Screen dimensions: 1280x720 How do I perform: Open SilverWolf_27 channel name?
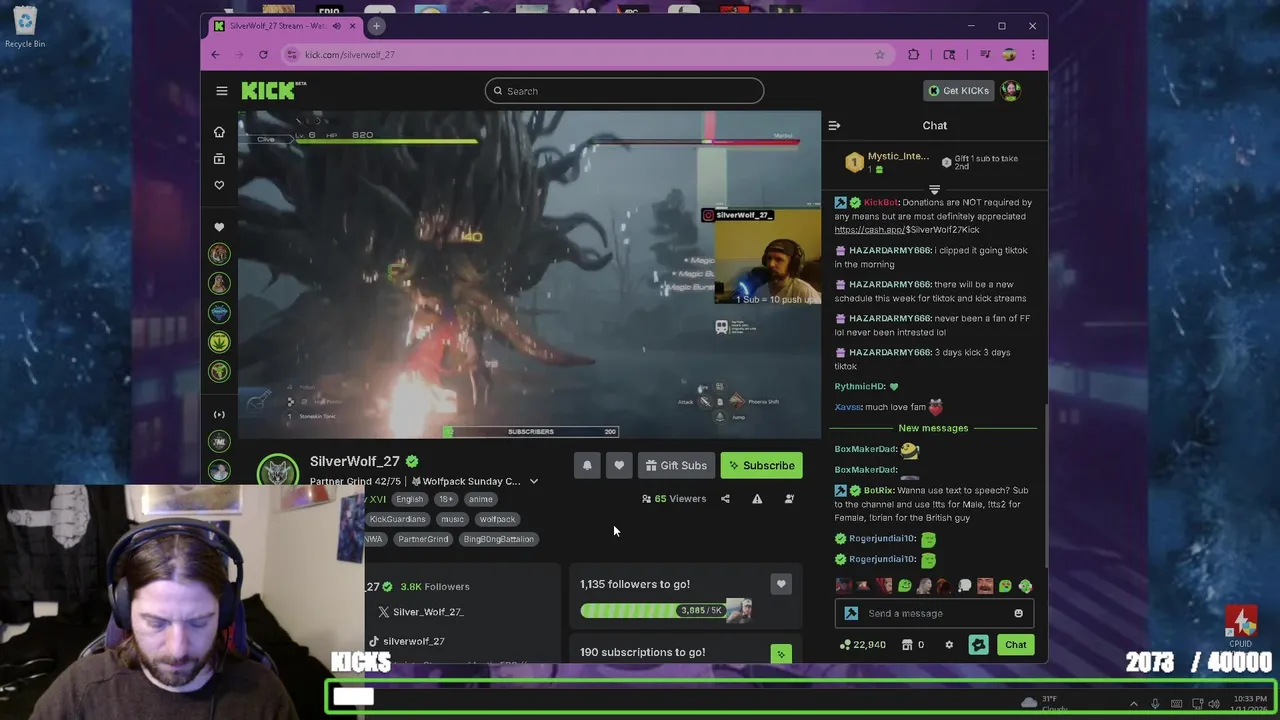(x=354, y=461)
